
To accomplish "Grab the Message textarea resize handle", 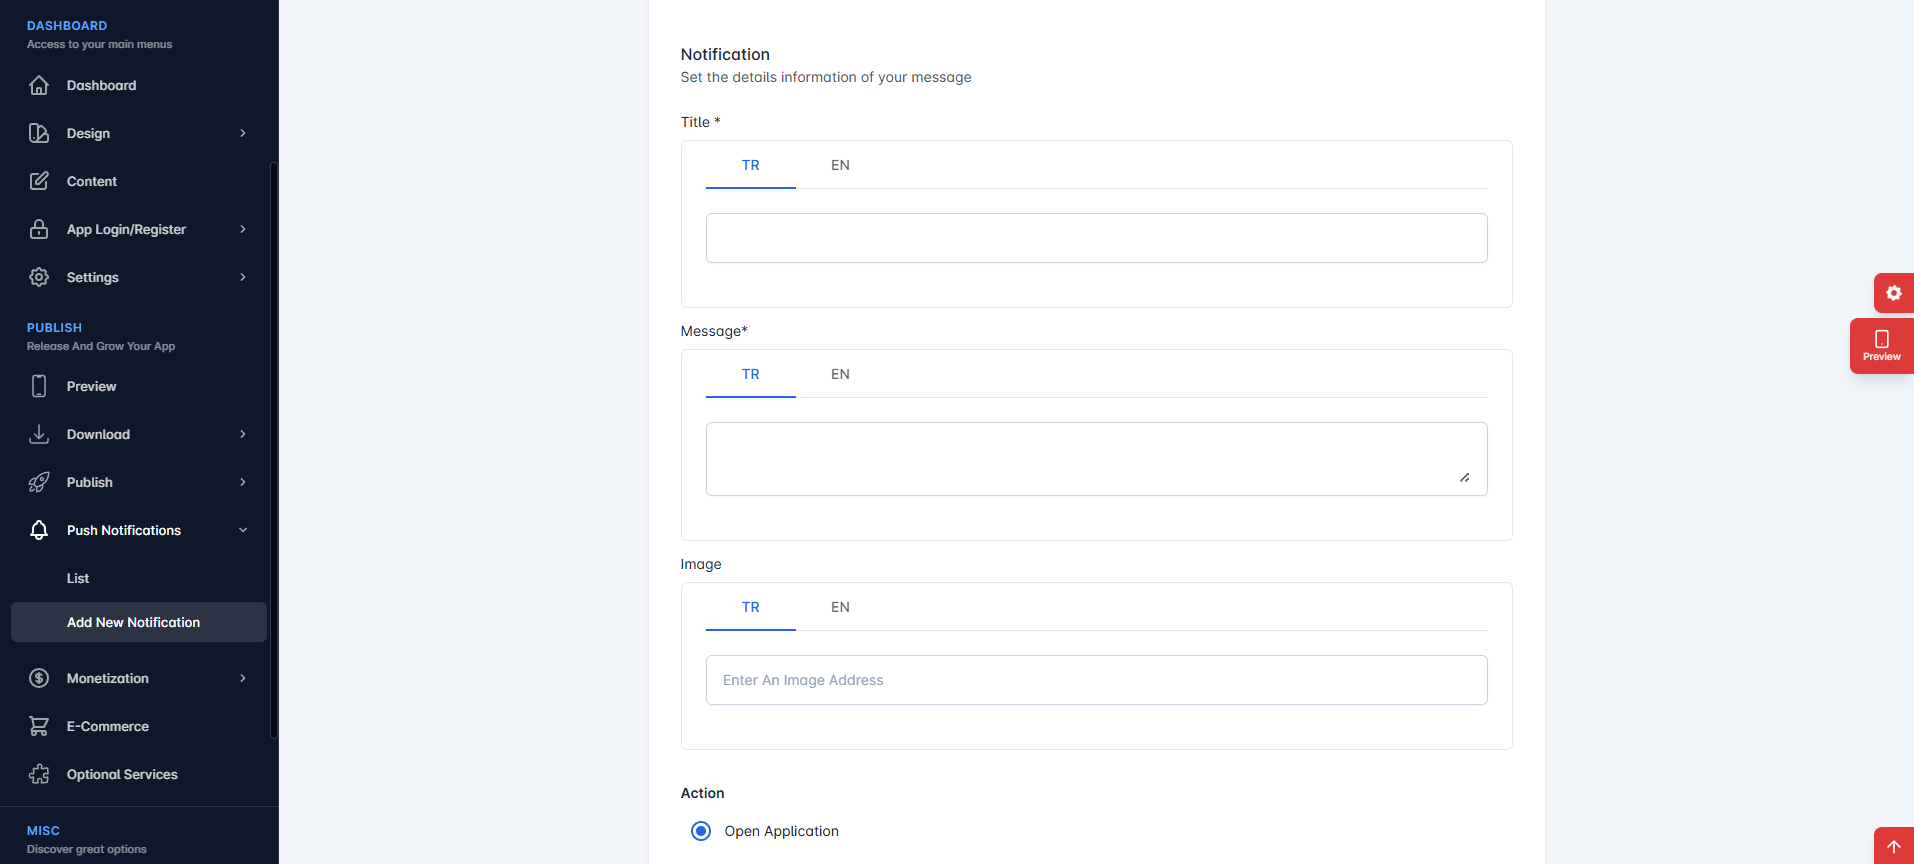I will point(1465,477).
